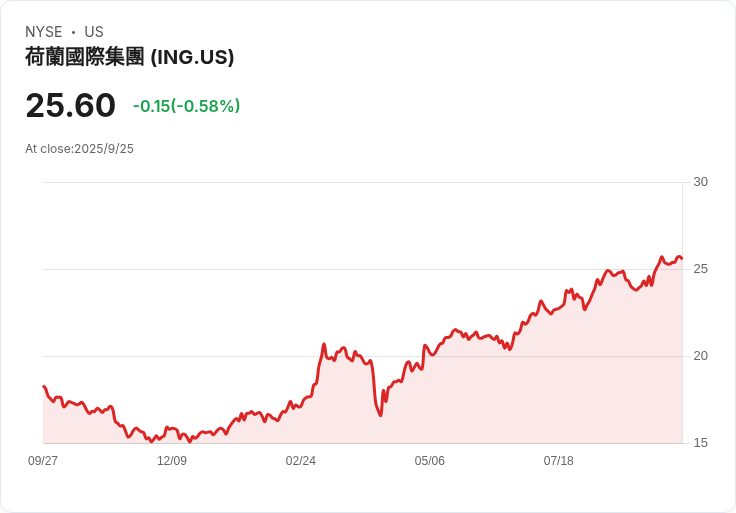Image resolution: width=736 pixels, height=513 pixels.
Task: Click the NYSE exchange label
Action: 42,32
